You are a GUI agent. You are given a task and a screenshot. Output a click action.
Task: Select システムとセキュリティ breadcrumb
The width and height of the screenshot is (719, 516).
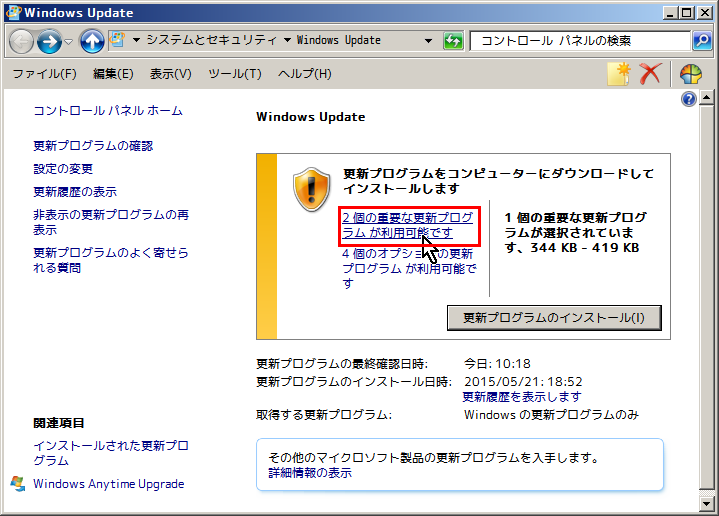pos(212,40)
